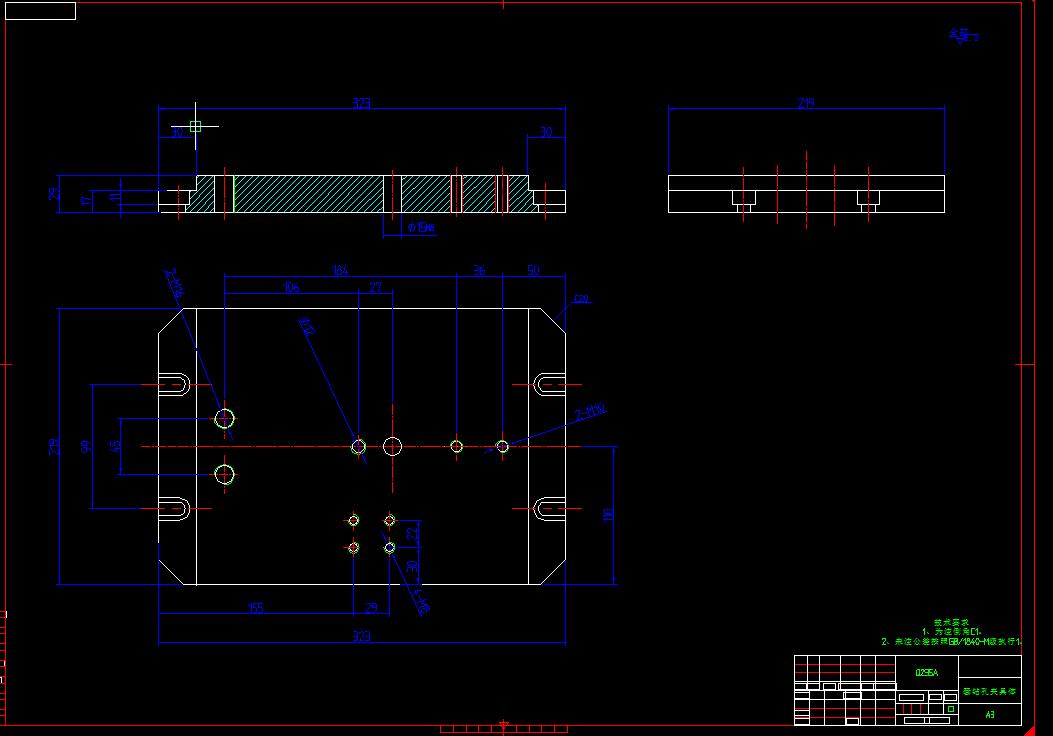Image resolution: width=1053 pixels, height=736 pixels.
Task: Click the 323 dimension at top of main view
Action: (x=363, y=102)
